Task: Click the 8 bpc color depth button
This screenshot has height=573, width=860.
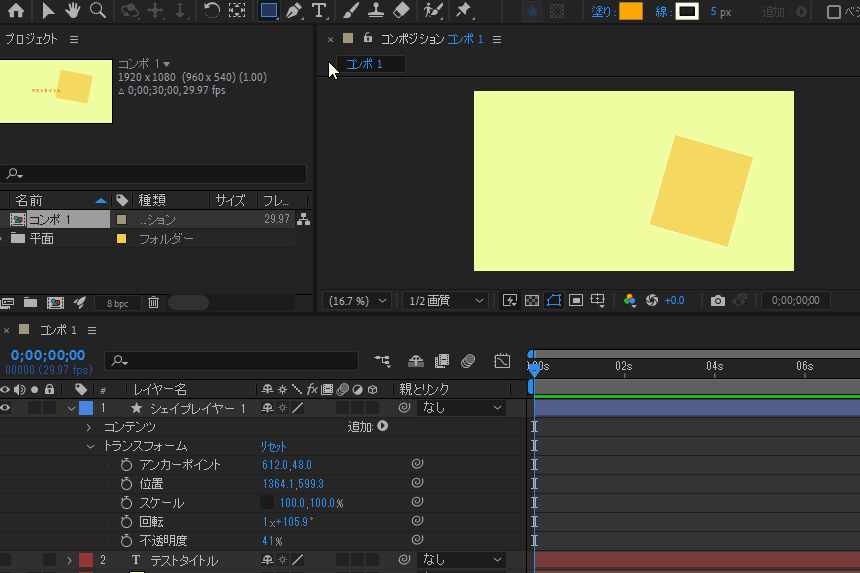Action: tap(117, 303)
